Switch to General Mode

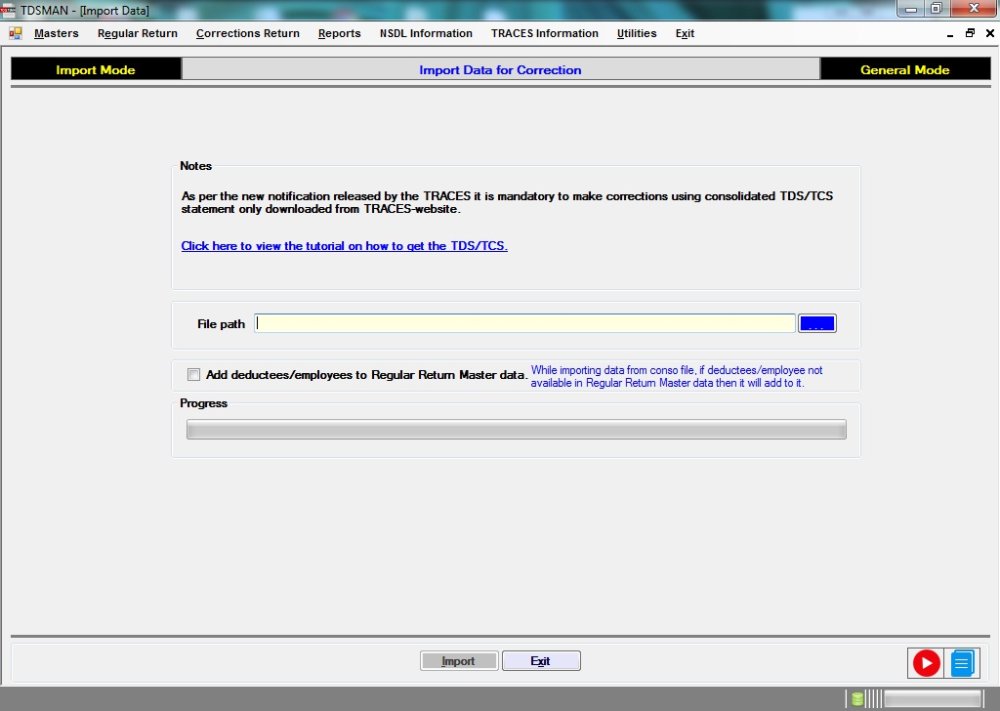(x=904, y=69)
